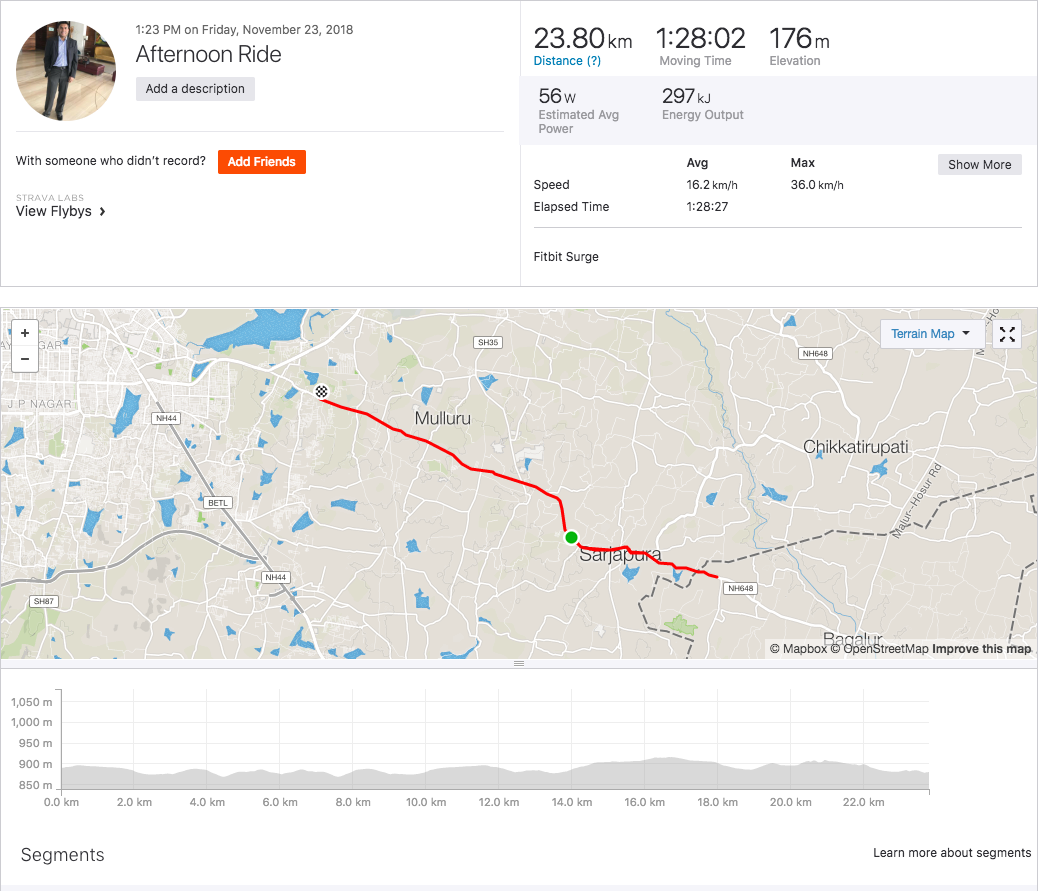1038x891 pixels.
Task: Click Add Friends button
Action: (261, 162)
